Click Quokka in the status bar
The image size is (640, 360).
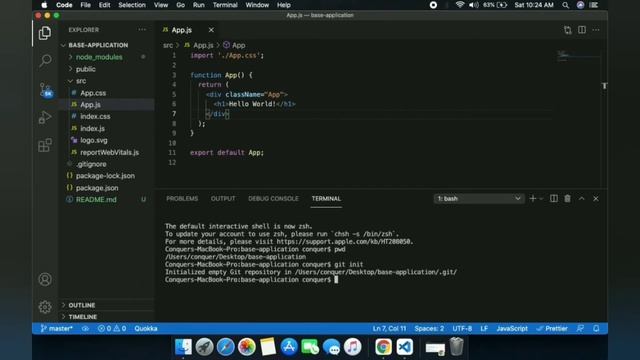tap(146, 329)
